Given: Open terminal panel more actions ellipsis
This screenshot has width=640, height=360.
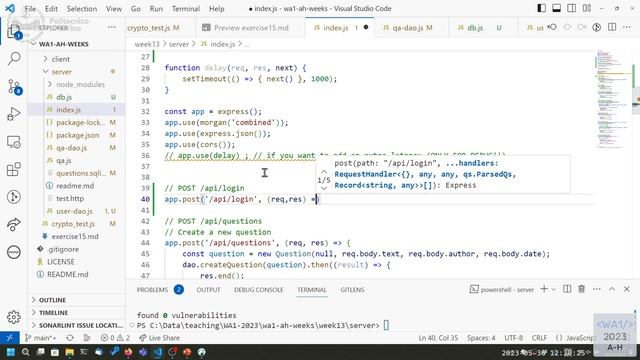Looking at the screenshot, I should 597,289.
